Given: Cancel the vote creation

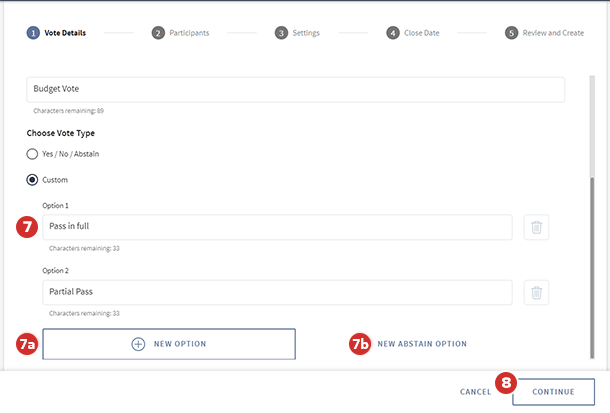Looking at the screenshot, I should point(475,392).
